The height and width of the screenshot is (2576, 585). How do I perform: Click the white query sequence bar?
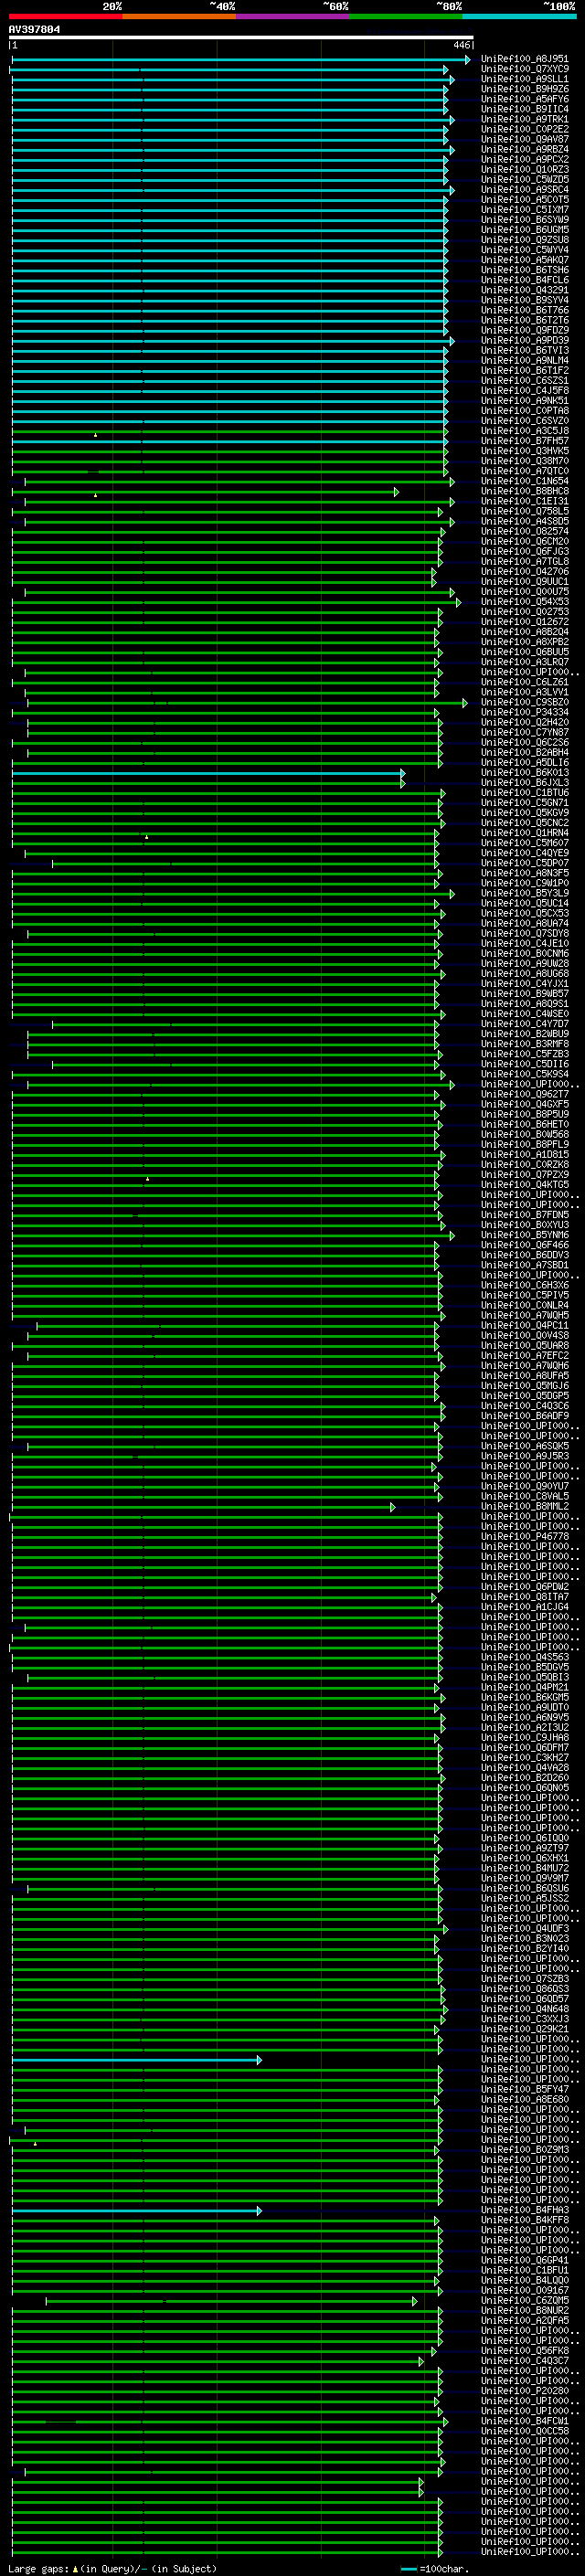coord(241,38)
